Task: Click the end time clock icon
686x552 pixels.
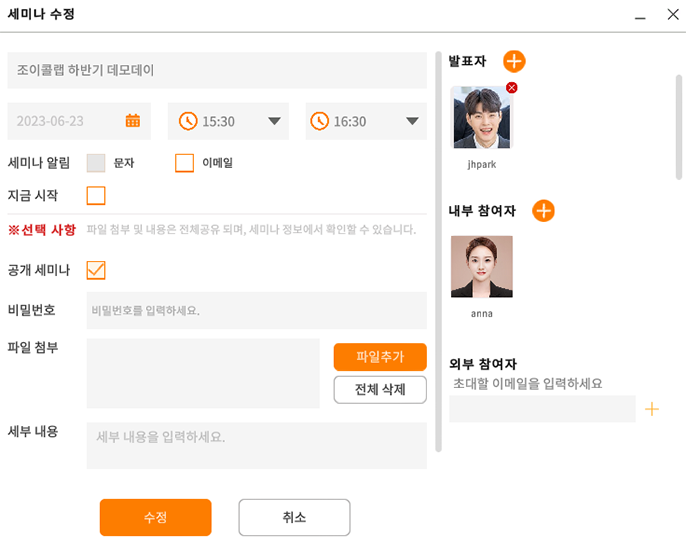Action: 319,121
